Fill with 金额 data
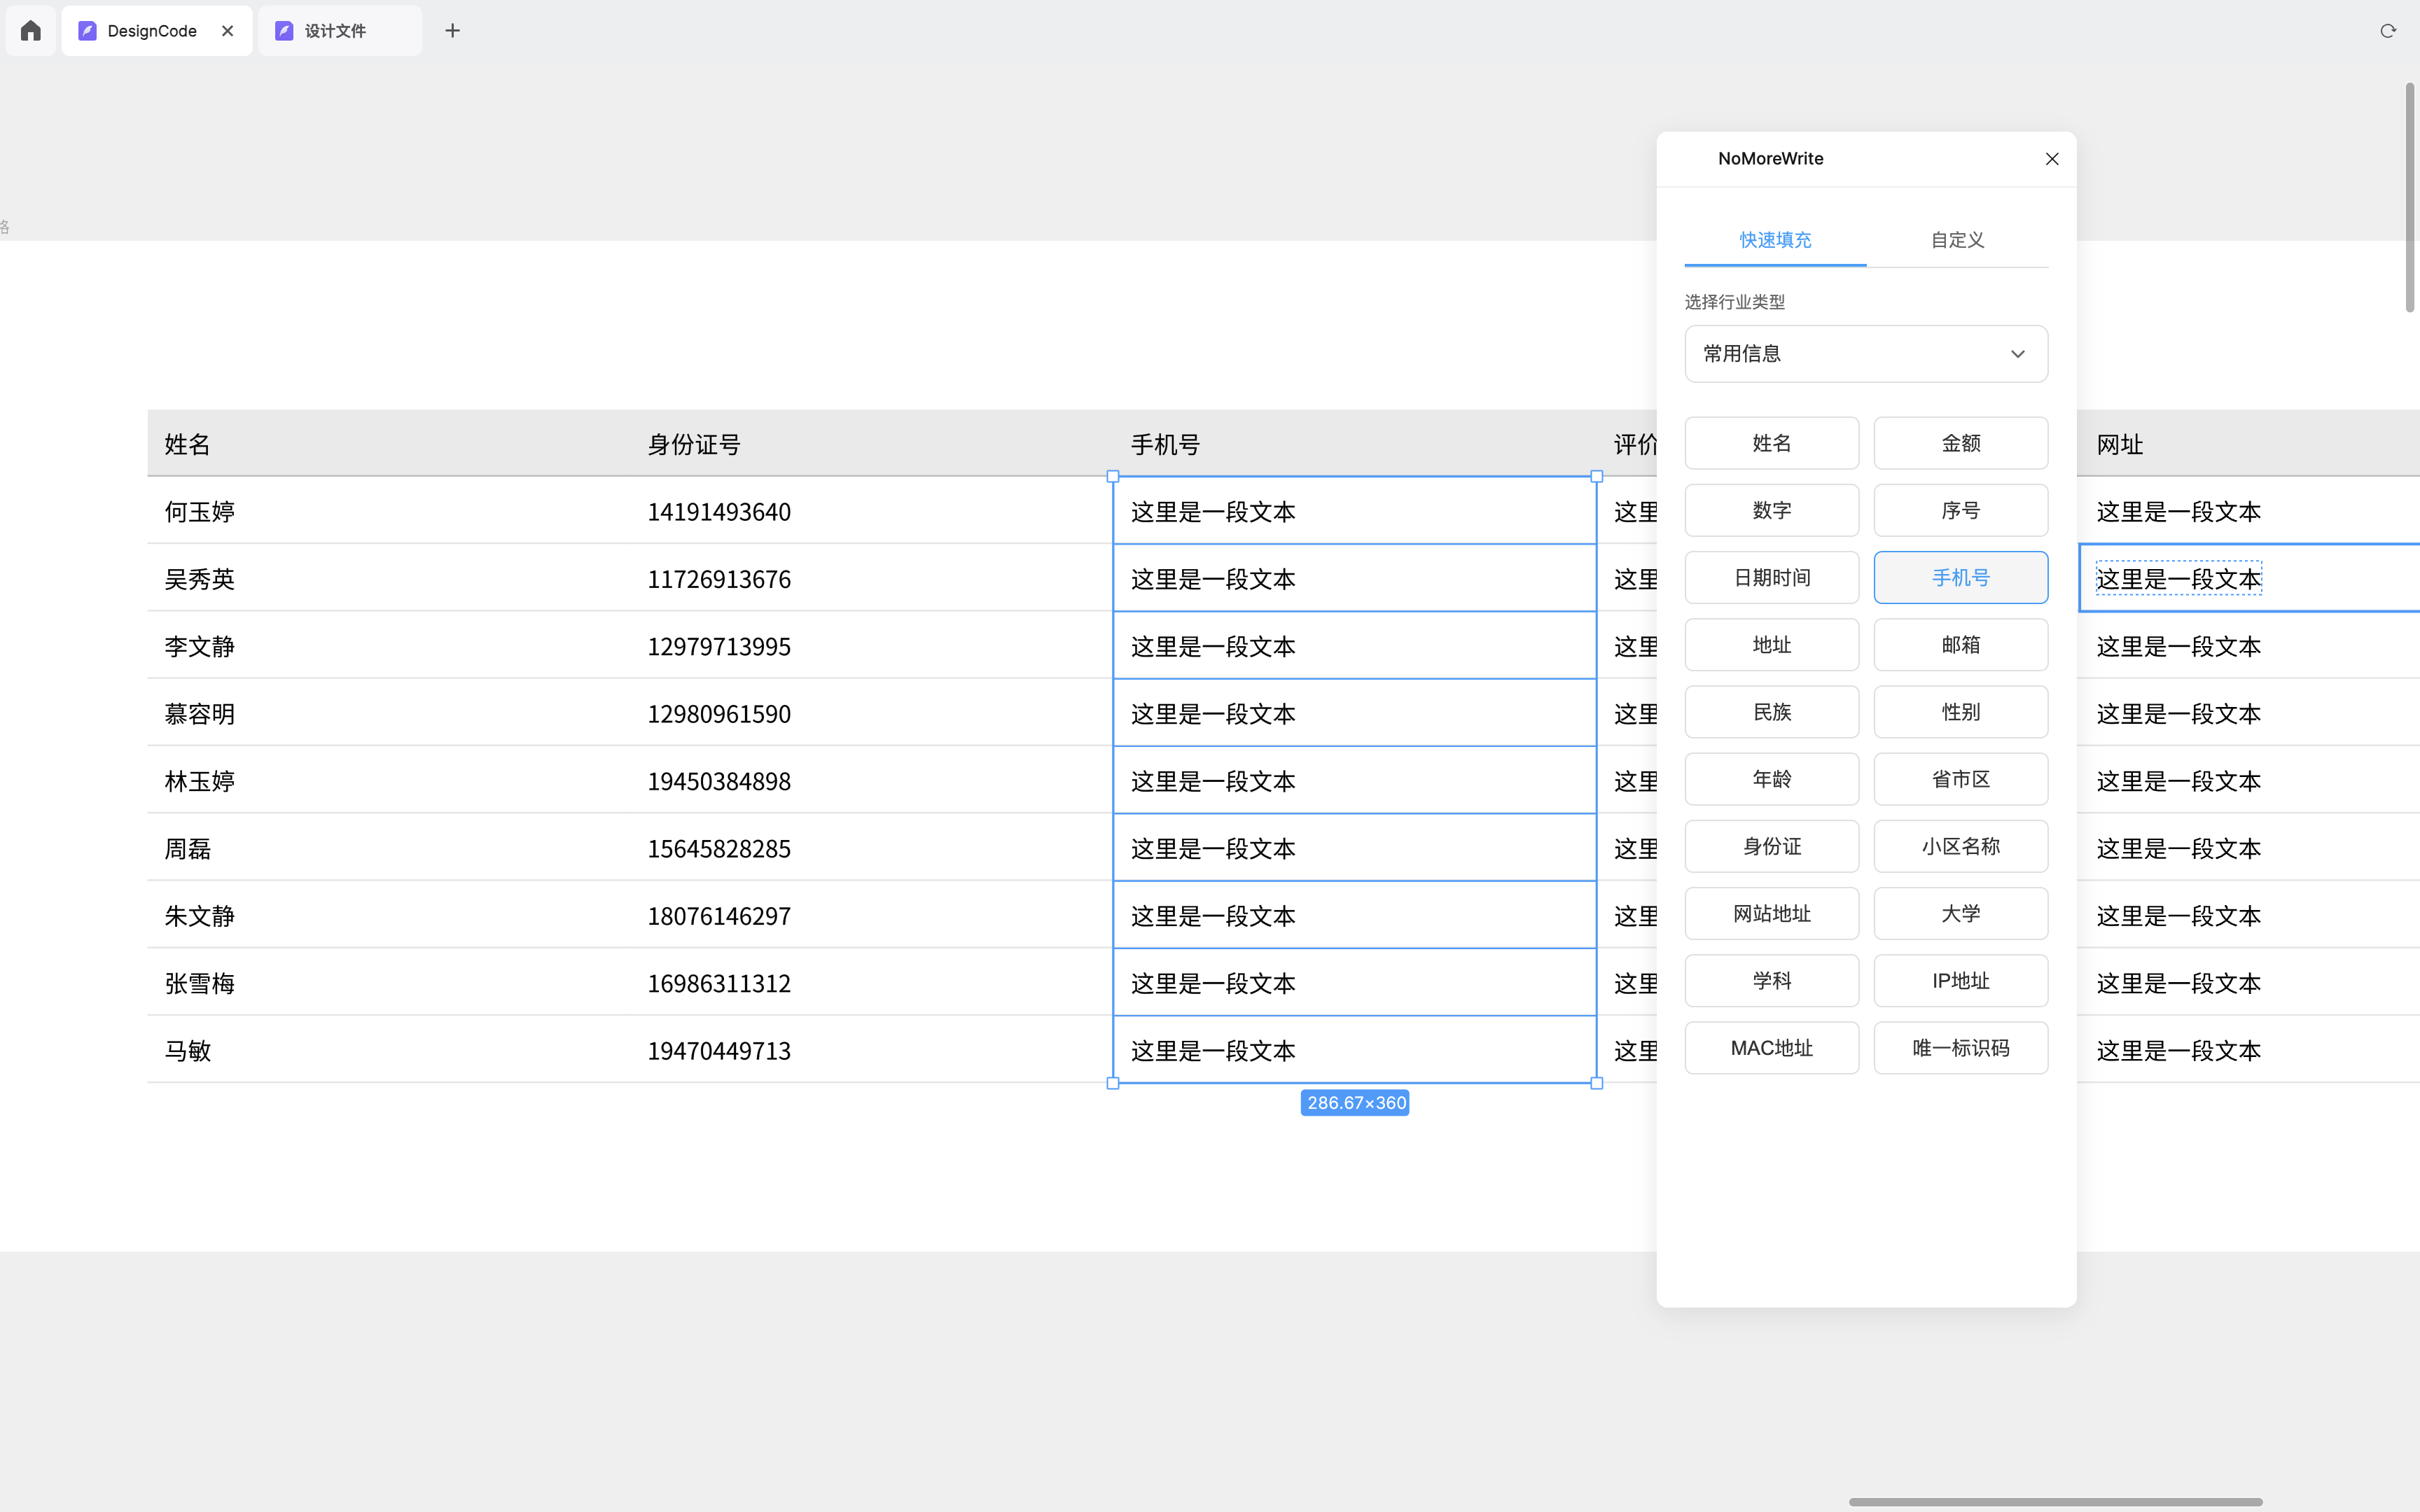The width and height of the screenshot is (2420, 1512). [x=1960, y=443]
